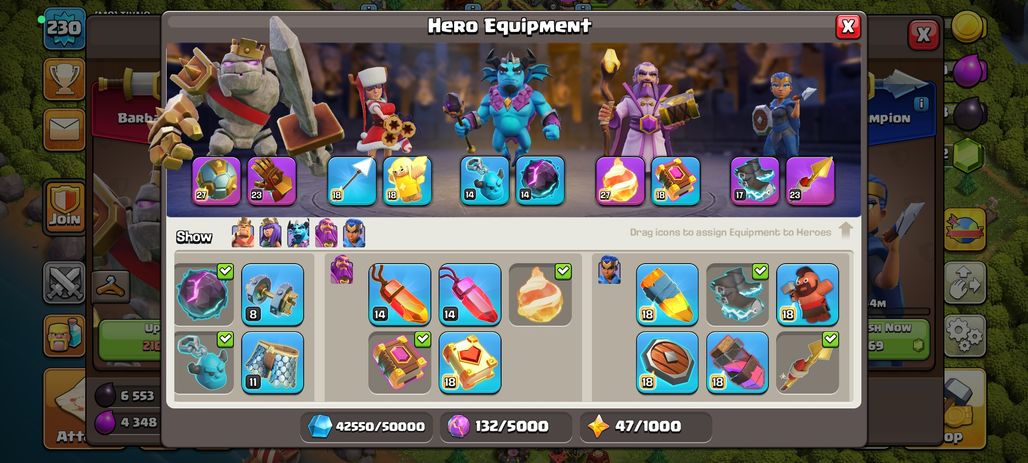
Task: Open Barbarian King's Spiky Ball slot level 27
Action: pos(216,181)
